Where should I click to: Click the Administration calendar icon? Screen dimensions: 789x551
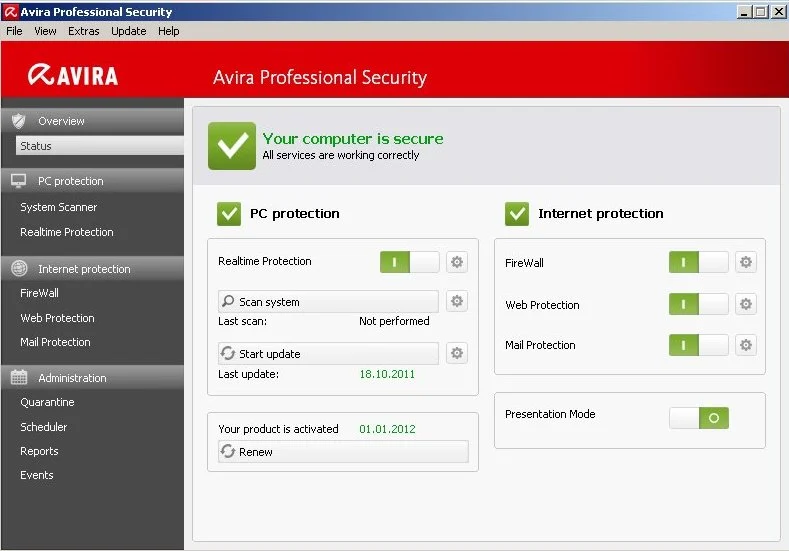[x=19, y=377]
